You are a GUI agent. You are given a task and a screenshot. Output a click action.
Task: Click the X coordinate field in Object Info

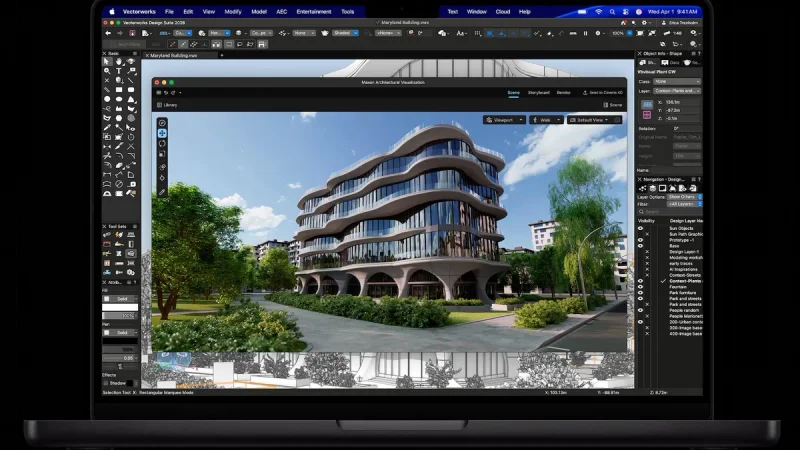682,102
